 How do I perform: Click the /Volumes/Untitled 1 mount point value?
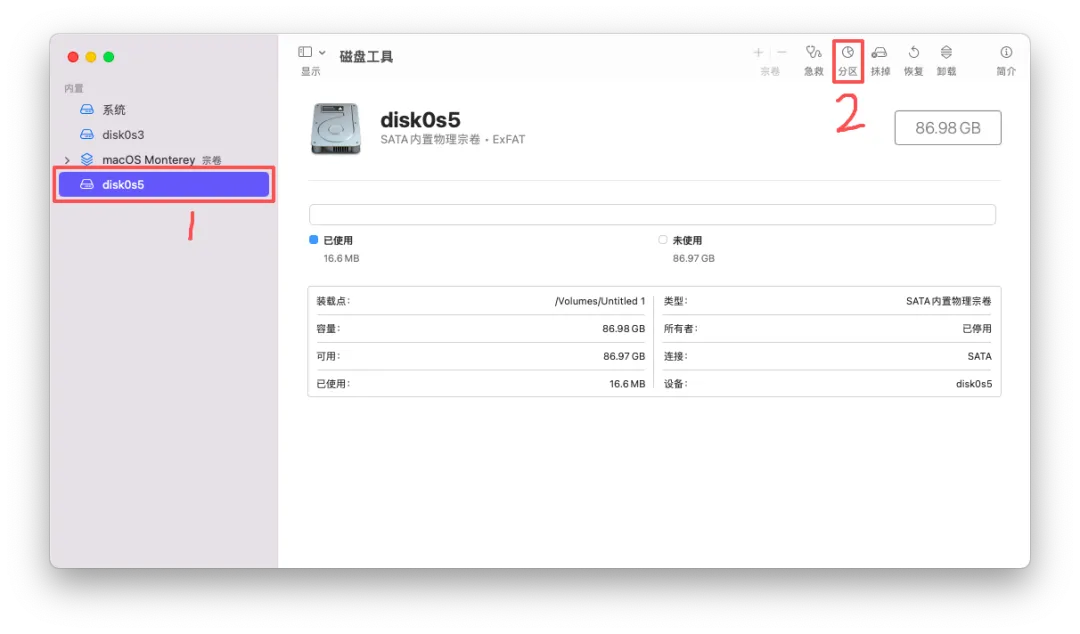tap(600, 301)
